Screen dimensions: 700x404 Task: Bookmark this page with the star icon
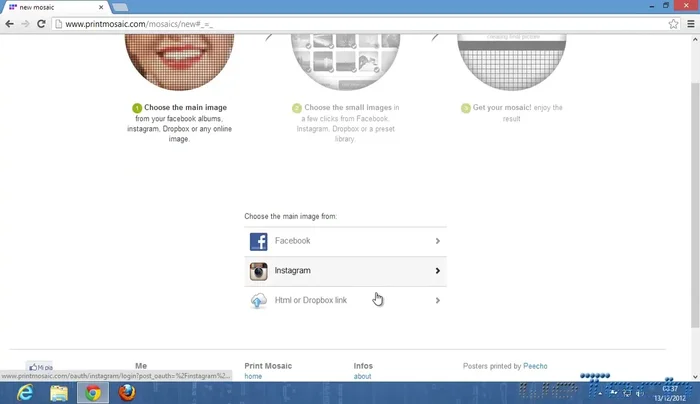point(673,23)
